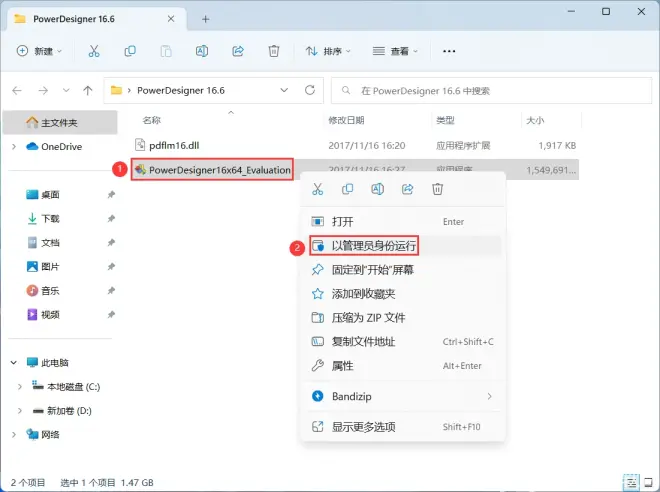Screen dimensions: 660x492
Task: Go up one folder level arrow
Action: [x=88, y=90]
